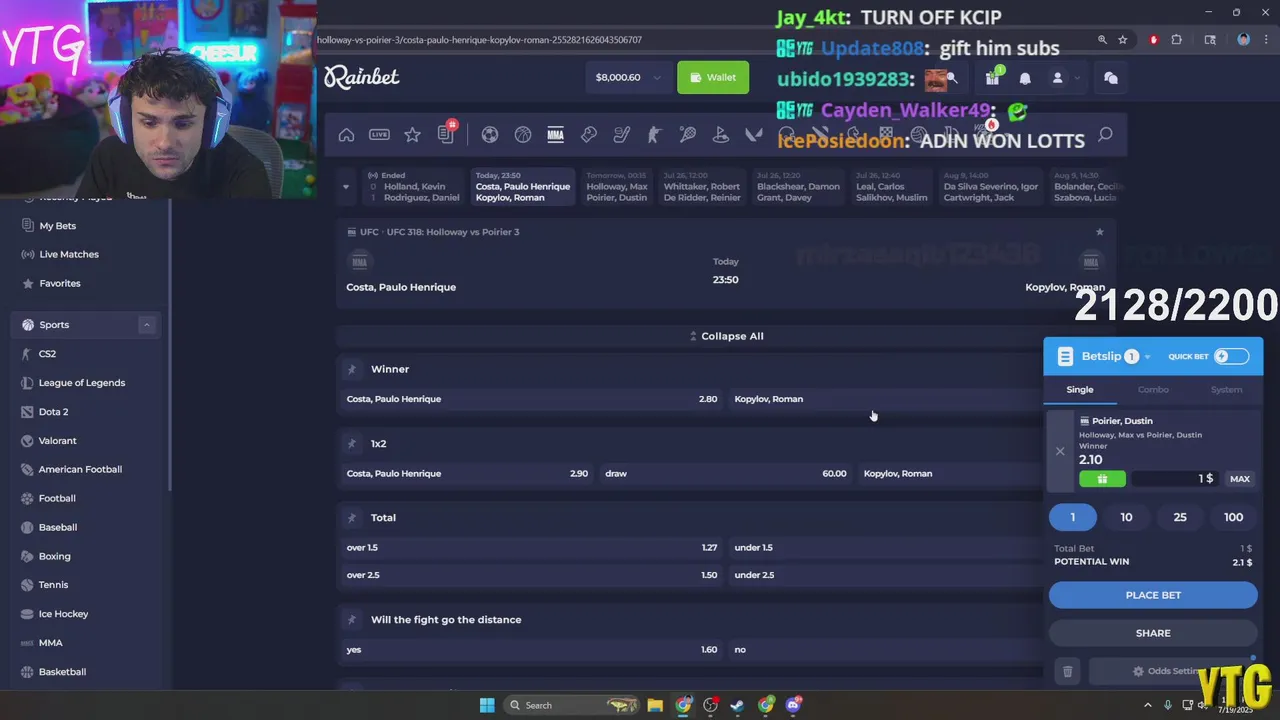1280x720 pixels.
Task: Bet yes fight goes the distance
Action: point(531,649)
